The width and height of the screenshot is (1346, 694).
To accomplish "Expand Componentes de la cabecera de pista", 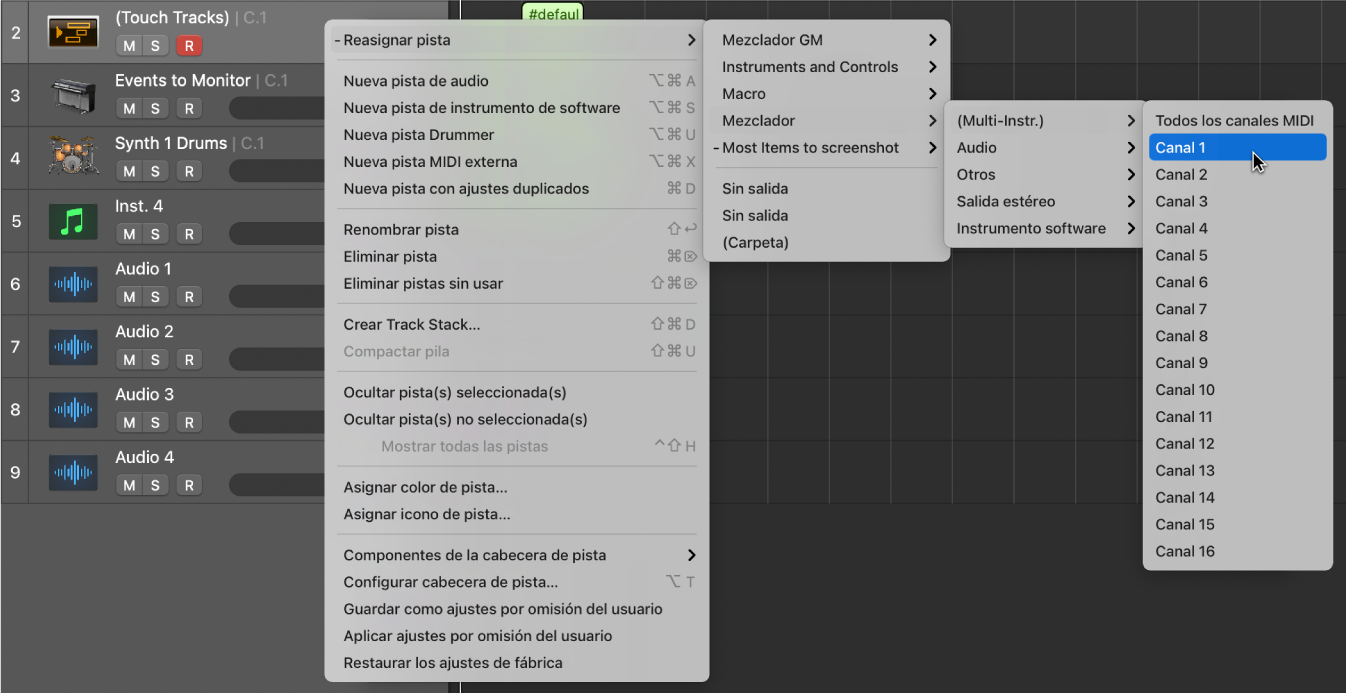I will [x=517, y=555].
